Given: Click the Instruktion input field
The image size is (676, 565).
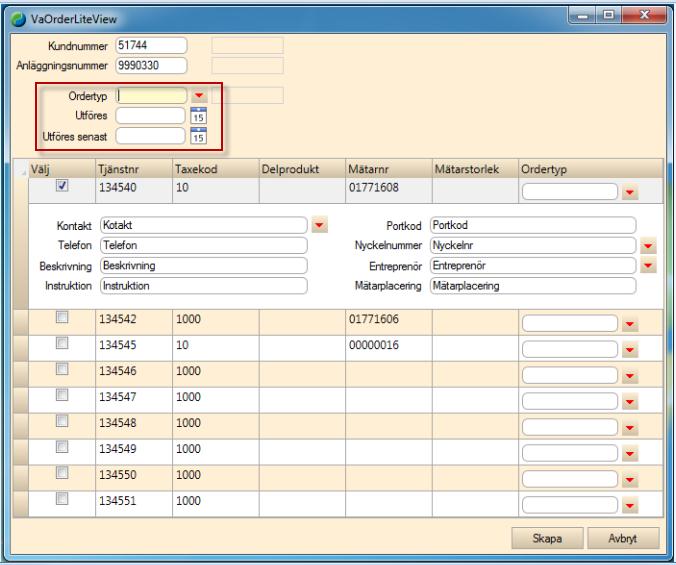Looking at the screenshot, I should 203,286.
